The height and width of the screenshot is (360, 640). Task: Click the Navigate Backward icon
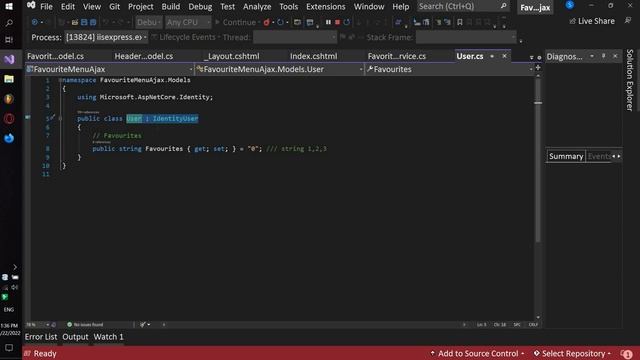point(35,22)
